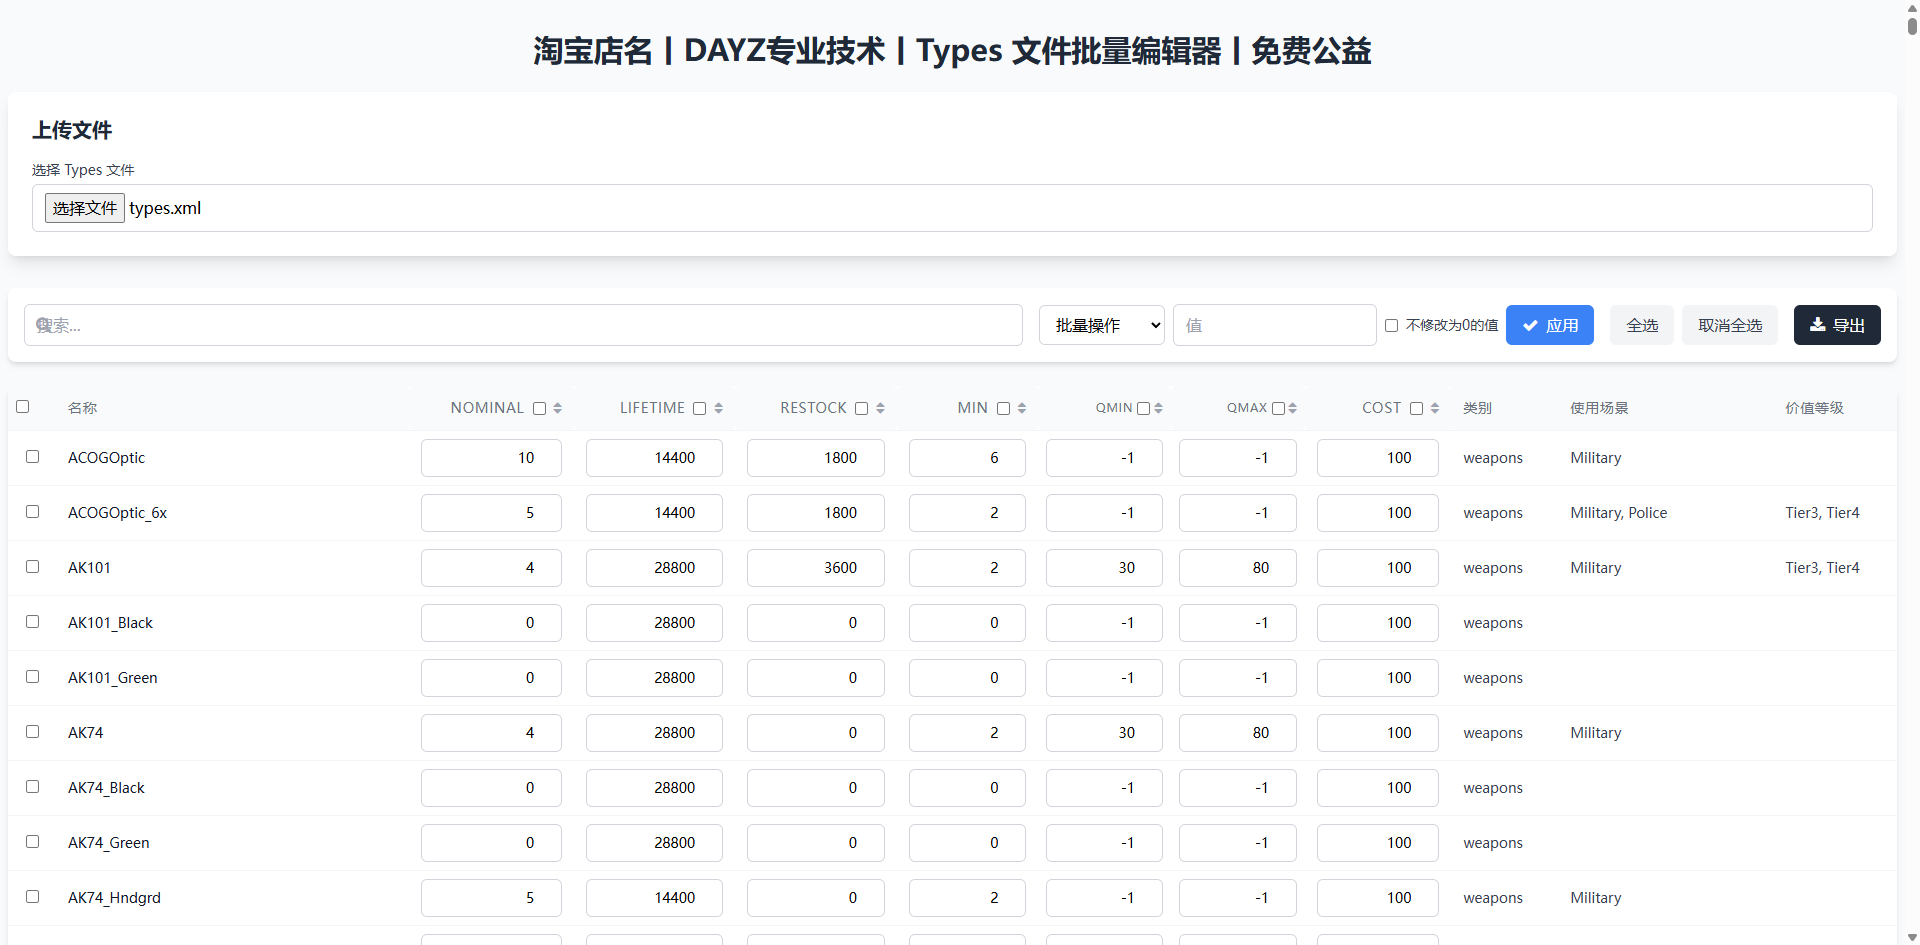This screenshot has height=945, width=1920.
Task: Click the 价值等级 column header
Action: point(1814,408)
